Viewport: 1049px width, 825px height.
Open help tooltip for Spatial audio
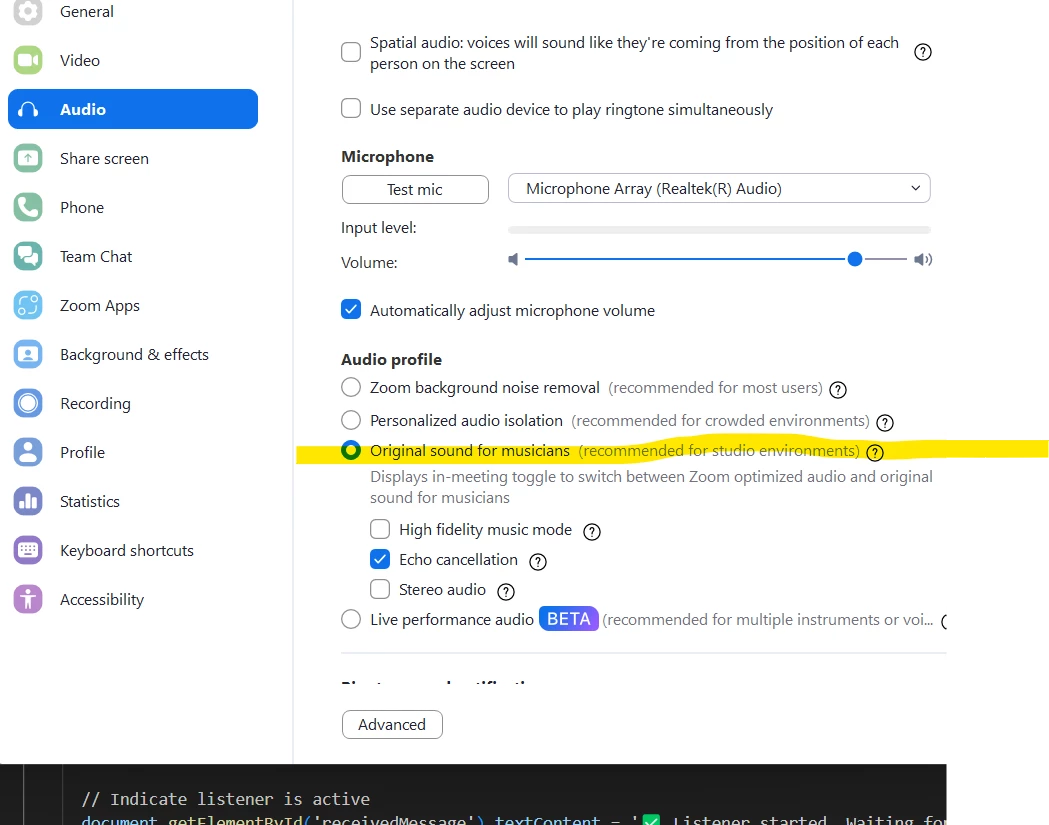923,52
